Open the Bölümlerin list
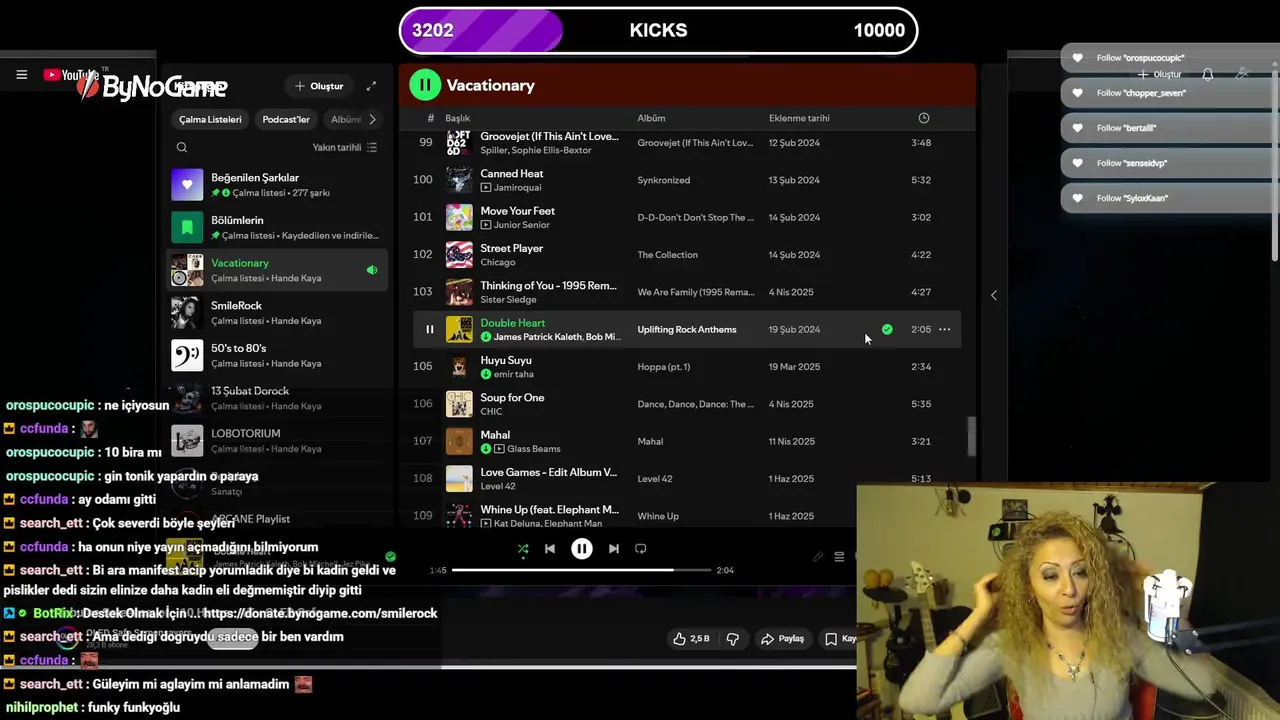The width and height of the screenshot is (1280, 720). (277, 227)
